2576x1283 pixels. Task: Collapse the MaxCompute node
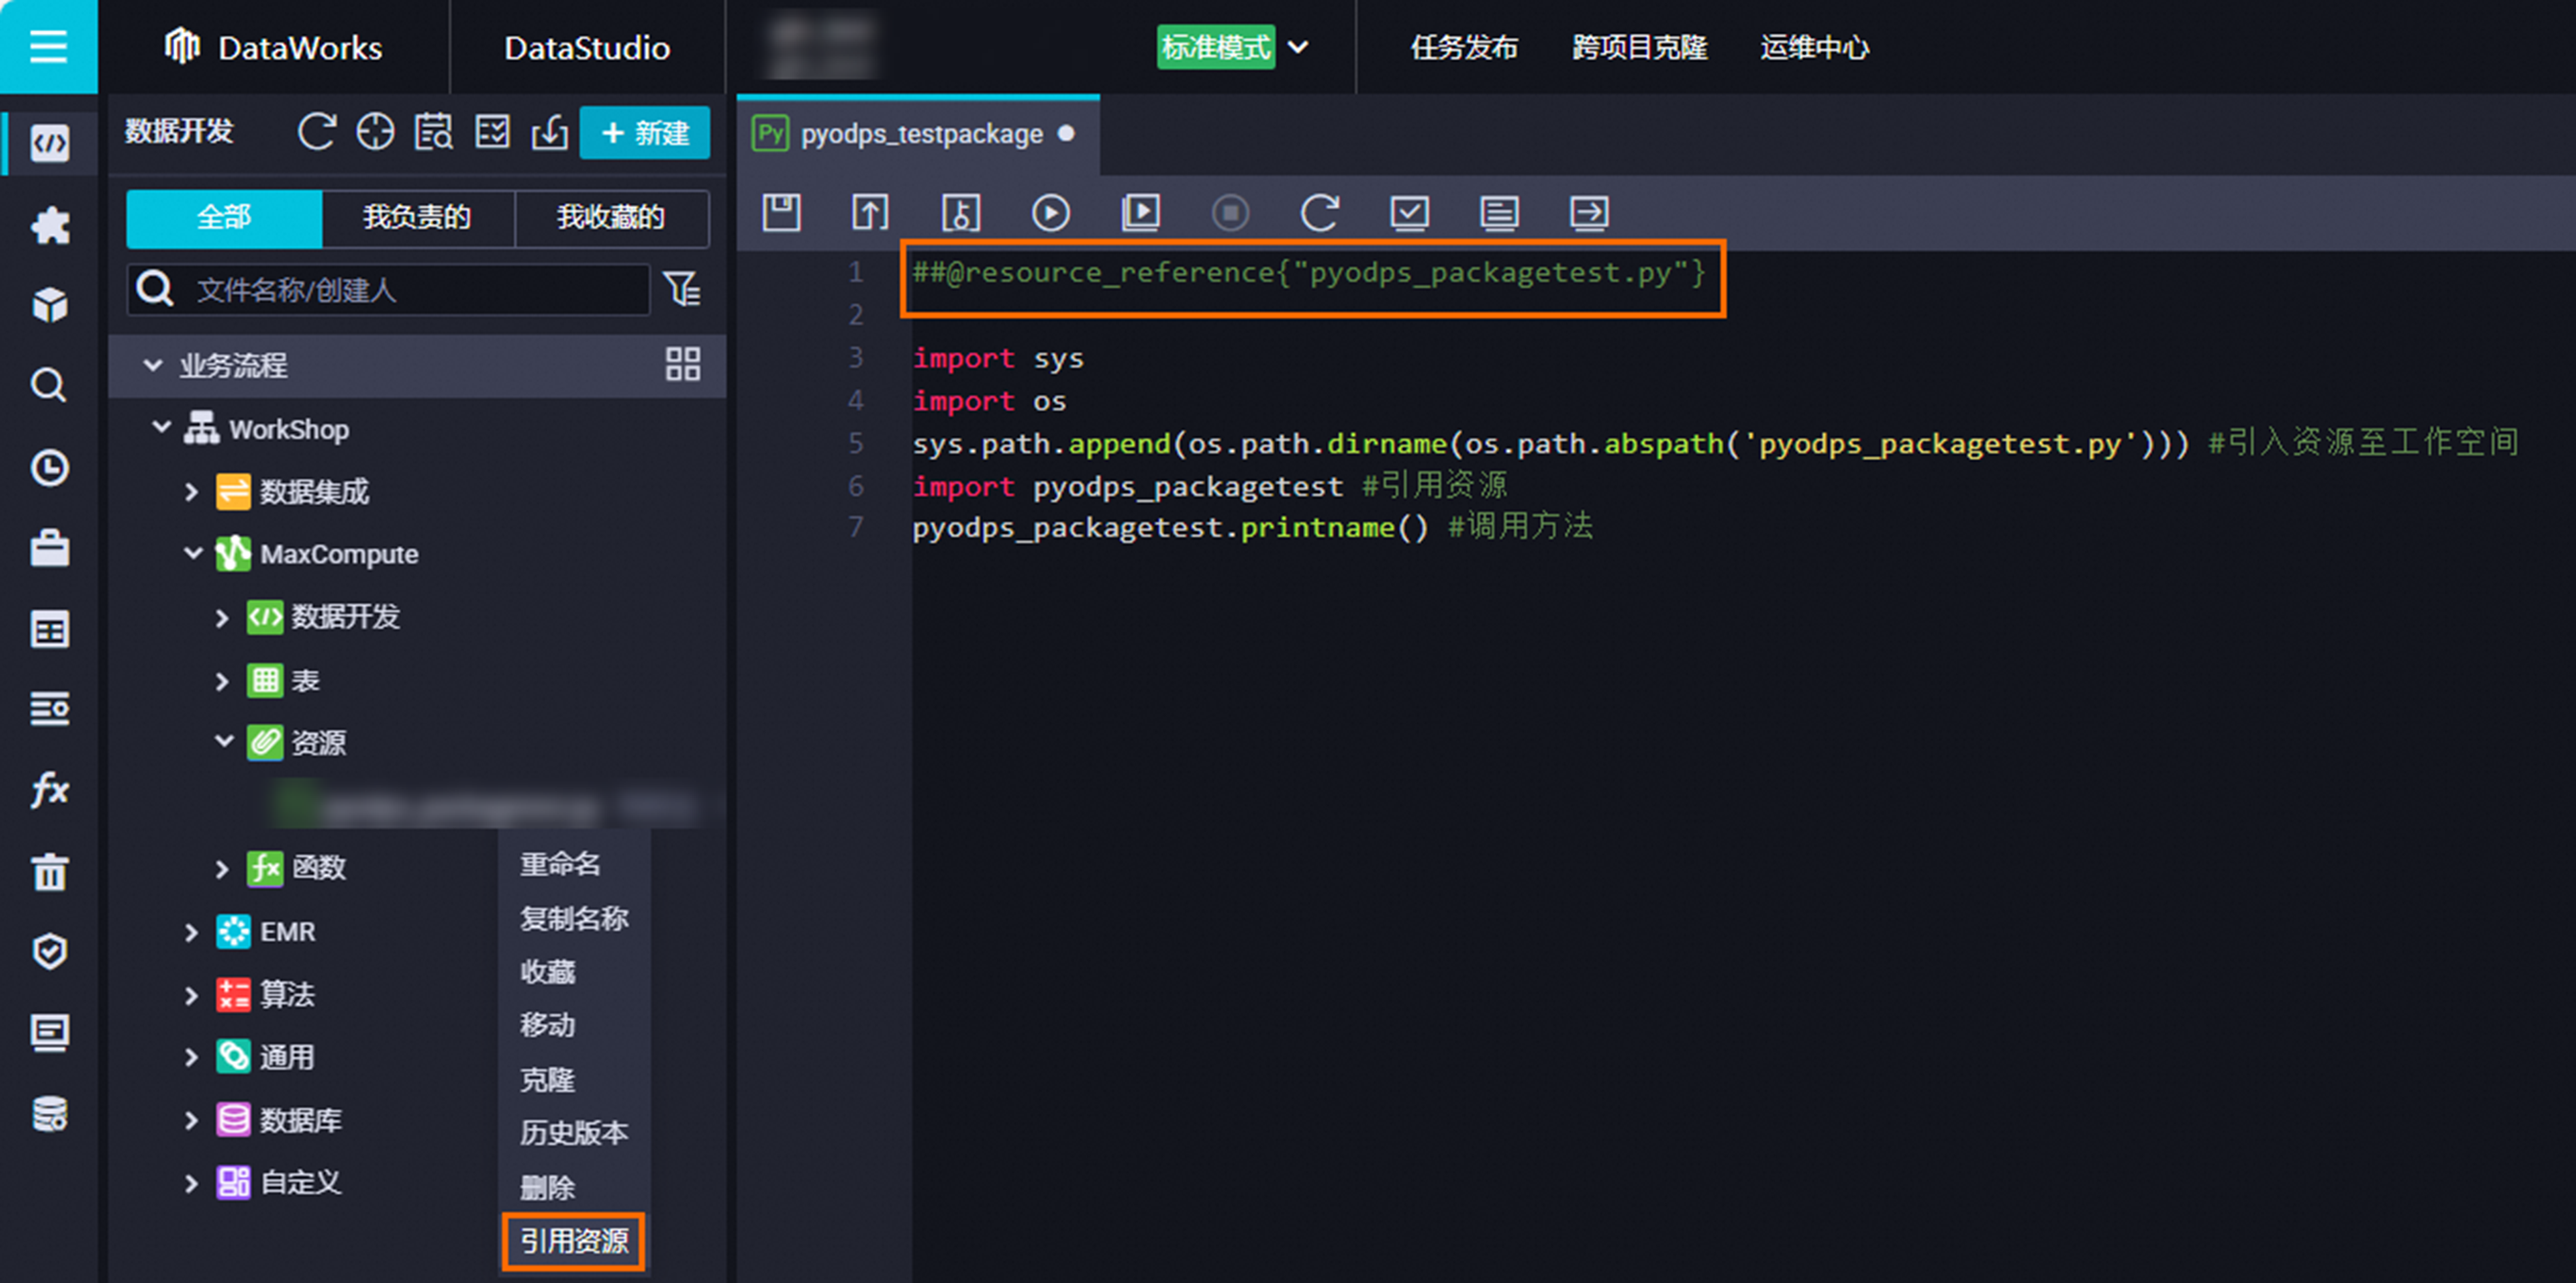click(x=193, y=553)
